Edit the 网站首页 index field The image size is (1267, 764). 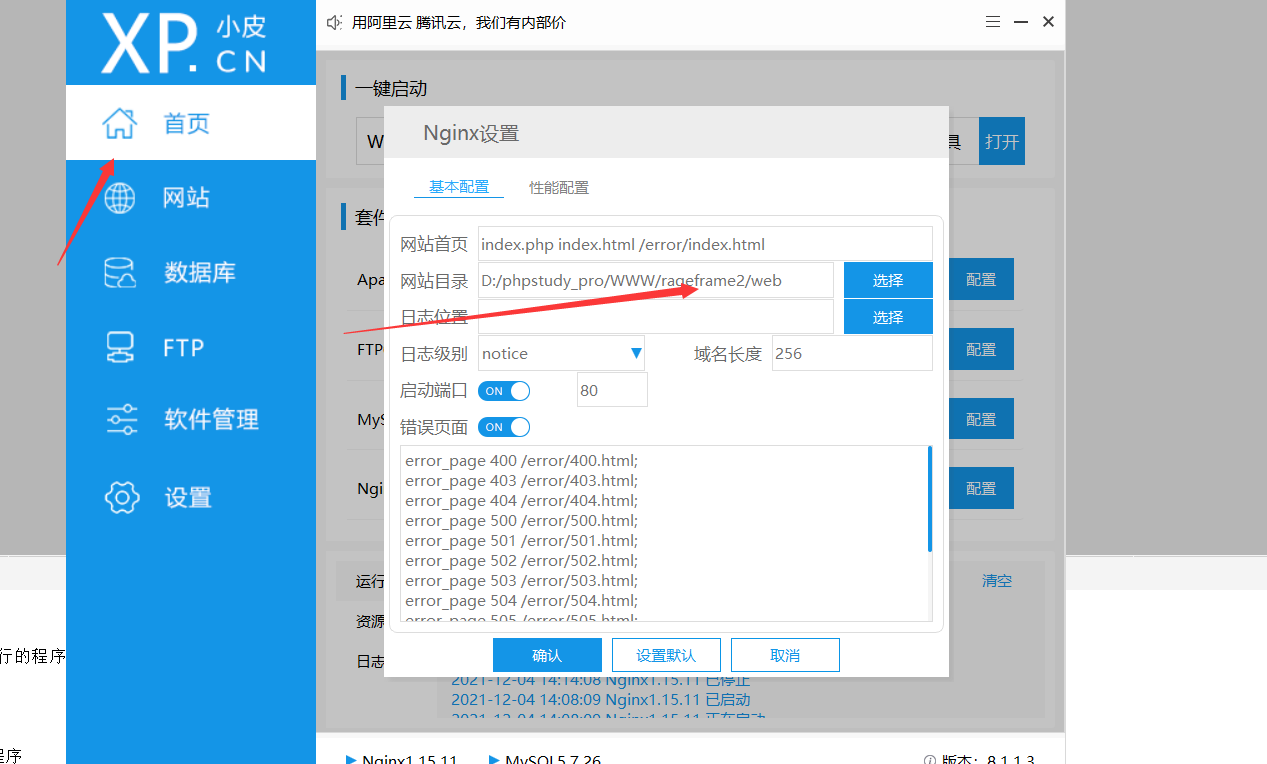705,244
